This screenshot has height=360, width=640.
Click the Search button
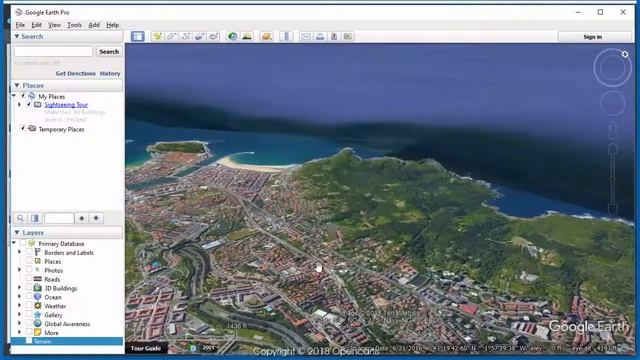pos(109,51)
